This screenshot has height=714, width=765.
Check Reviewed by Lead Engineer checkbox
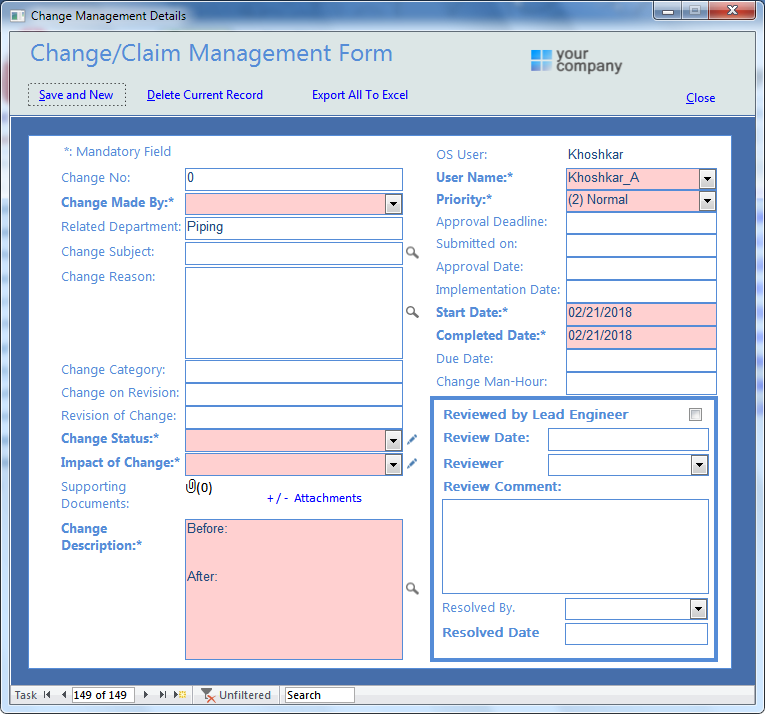tap(695, 414)
